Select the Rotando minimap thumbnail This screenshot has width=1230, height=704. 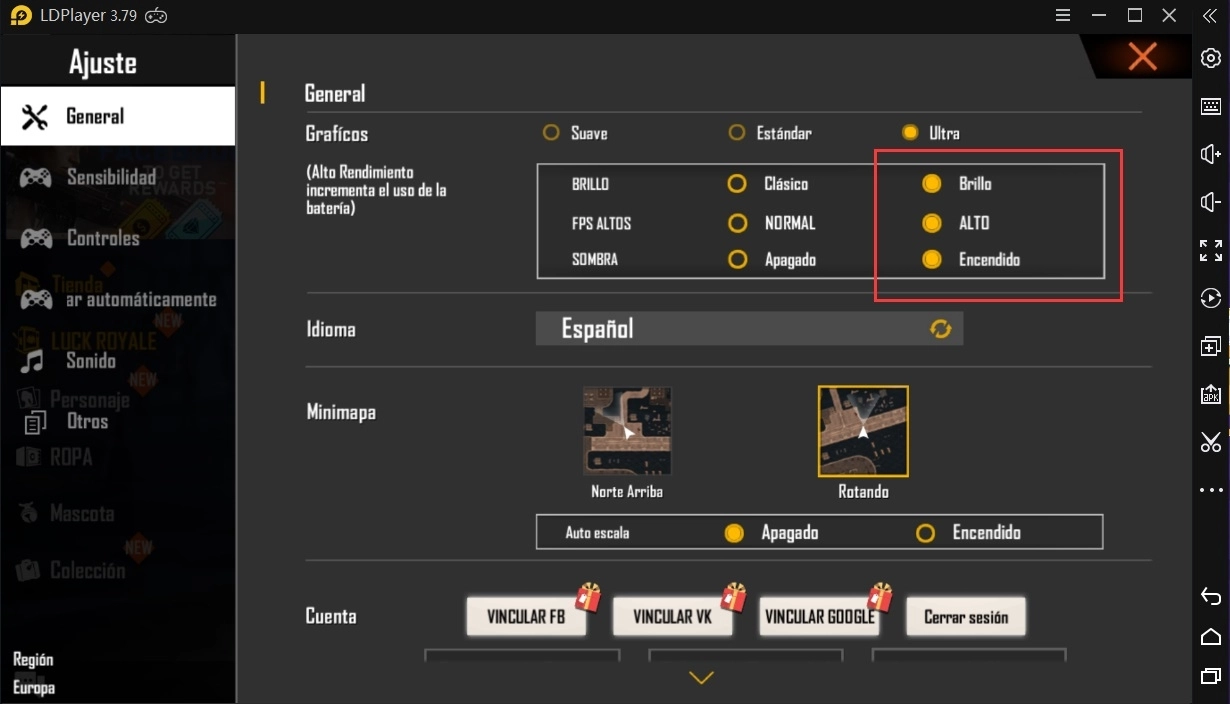tap(863, 431)
